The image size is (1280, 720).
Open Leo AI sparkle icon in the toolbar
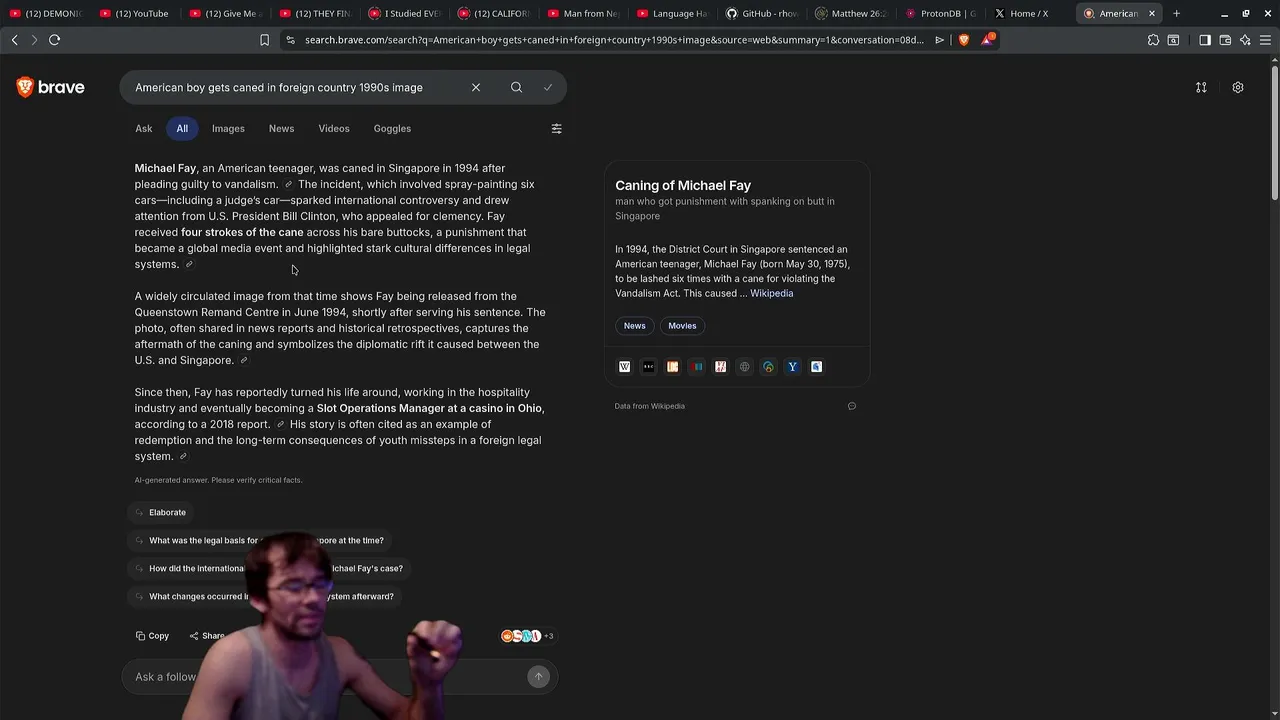(x=1245, y=40)
